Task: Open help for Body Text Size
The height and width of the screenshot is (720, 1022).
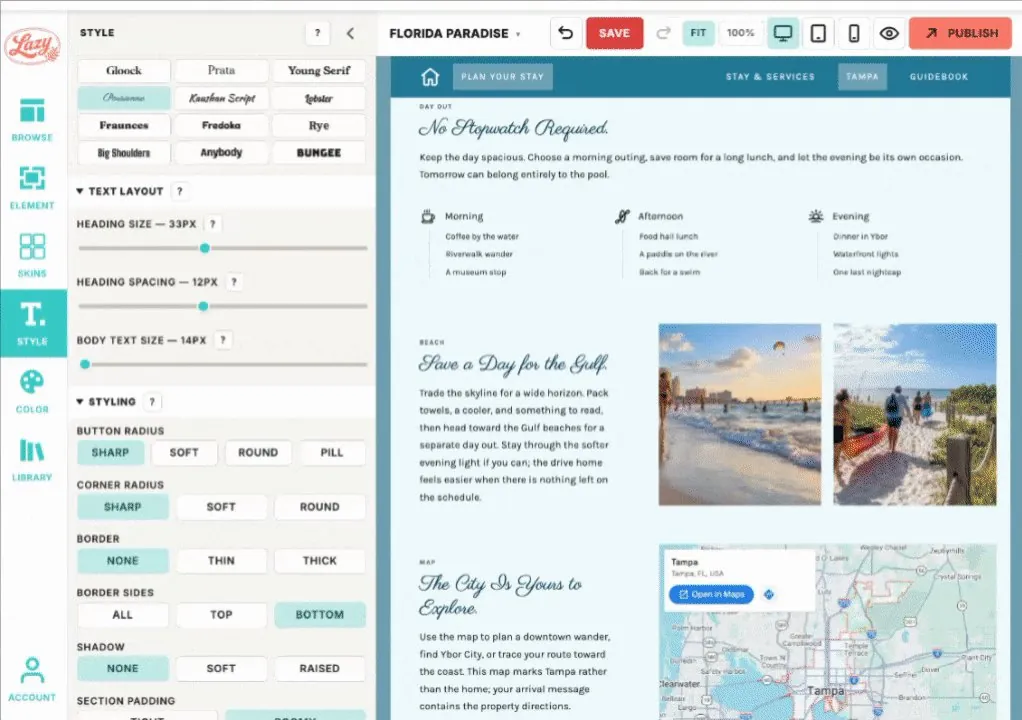Action: [x=223, y=340]
